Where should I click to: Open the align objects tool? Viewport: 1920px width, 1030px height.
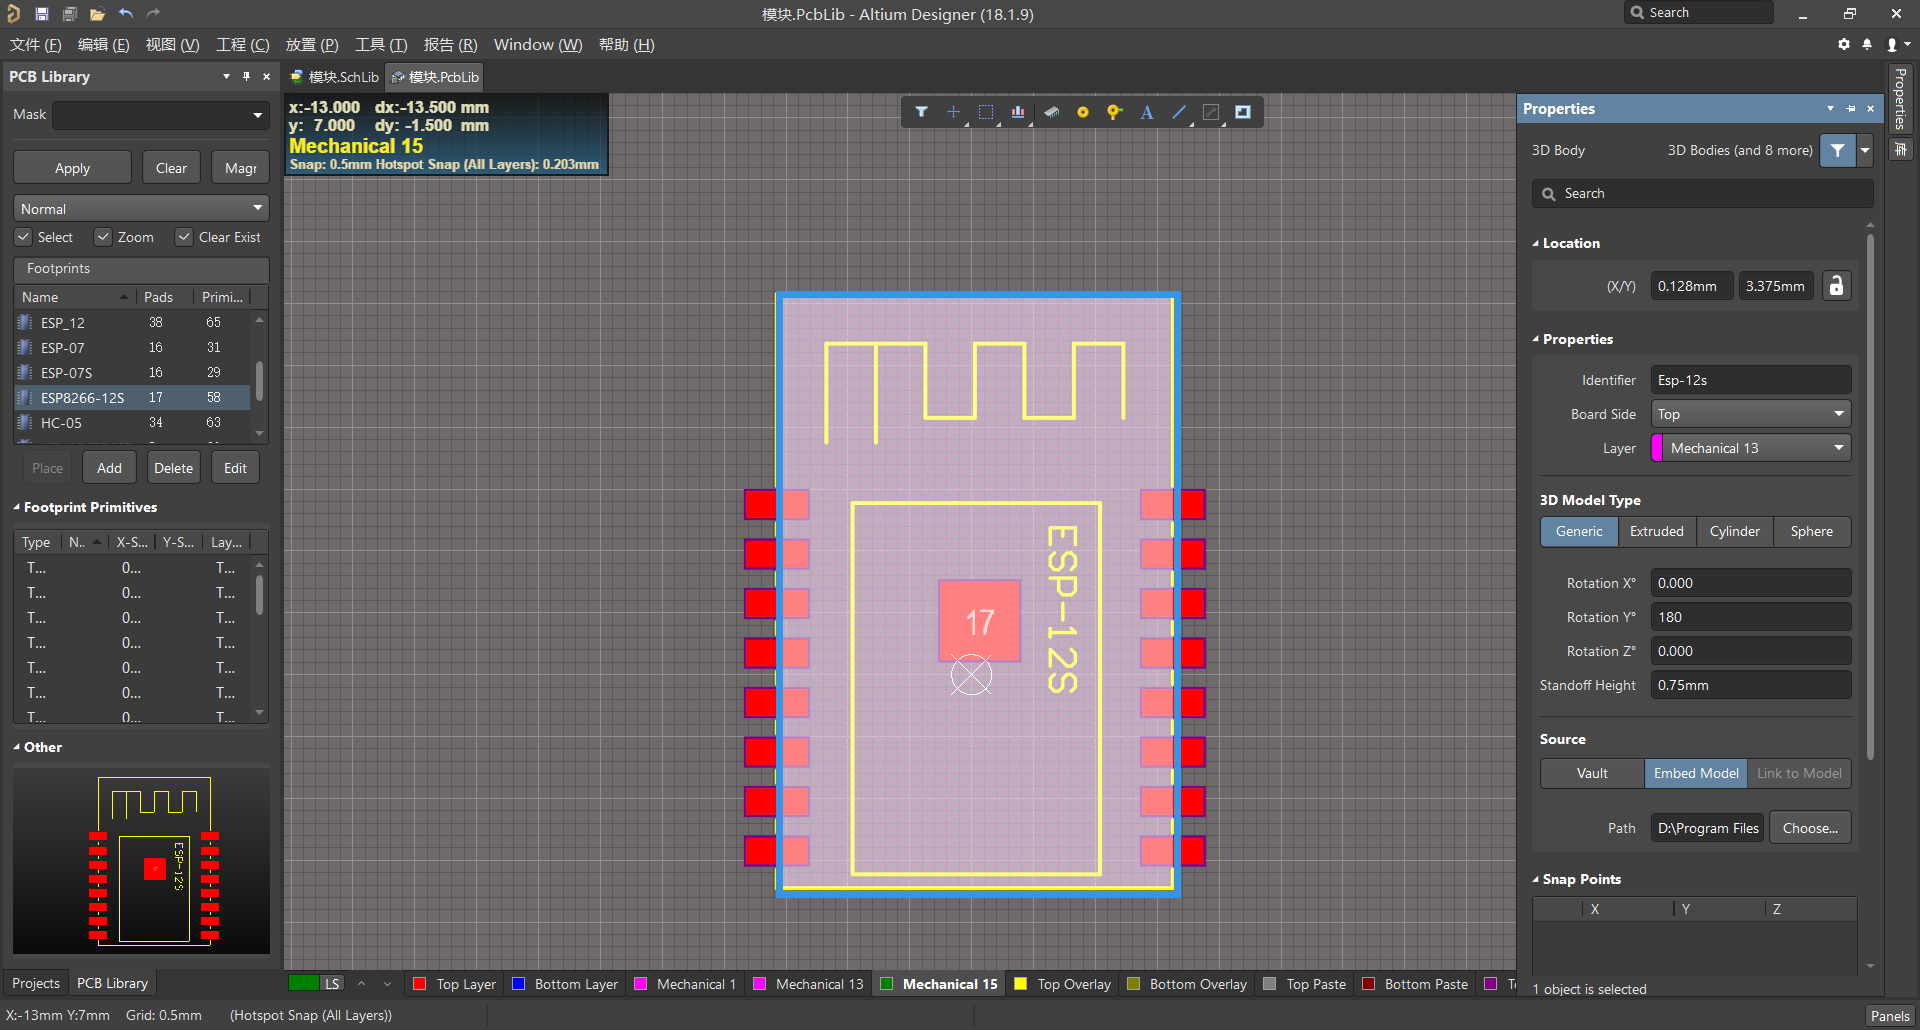tap(1018, 112)
